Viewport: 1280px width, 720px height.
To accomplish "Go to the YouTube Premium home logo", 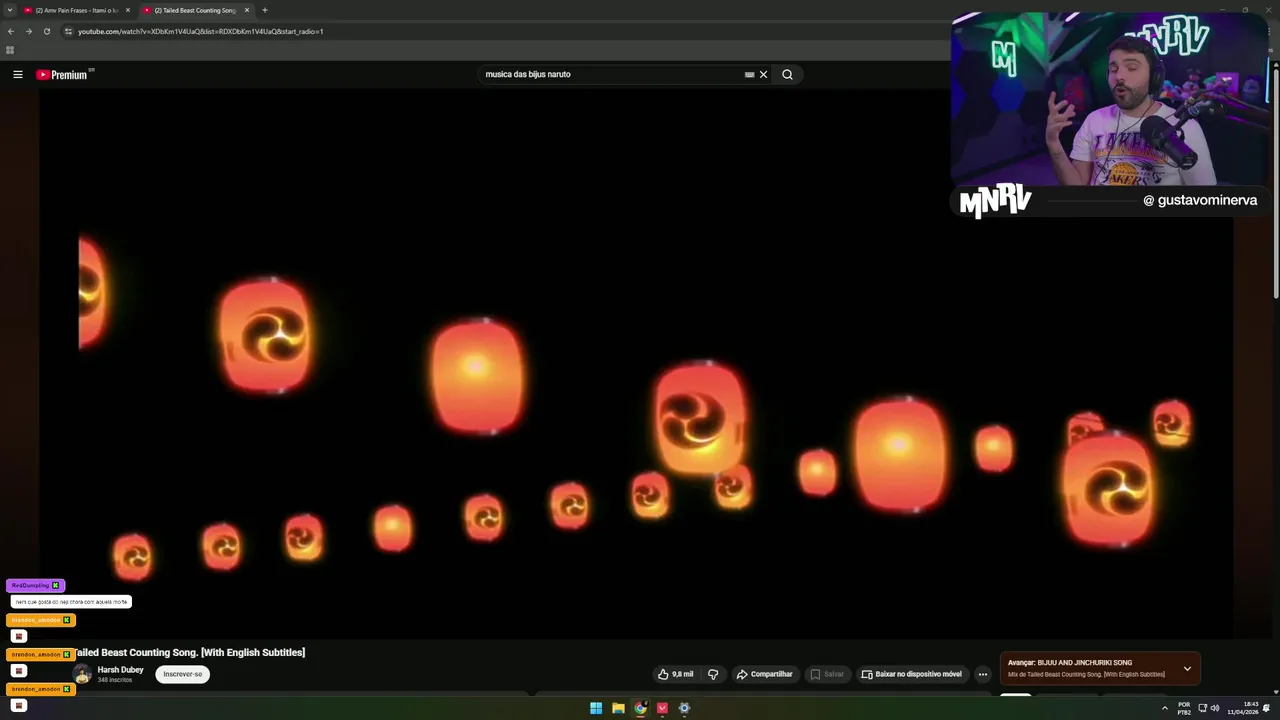I will point(64,74).
